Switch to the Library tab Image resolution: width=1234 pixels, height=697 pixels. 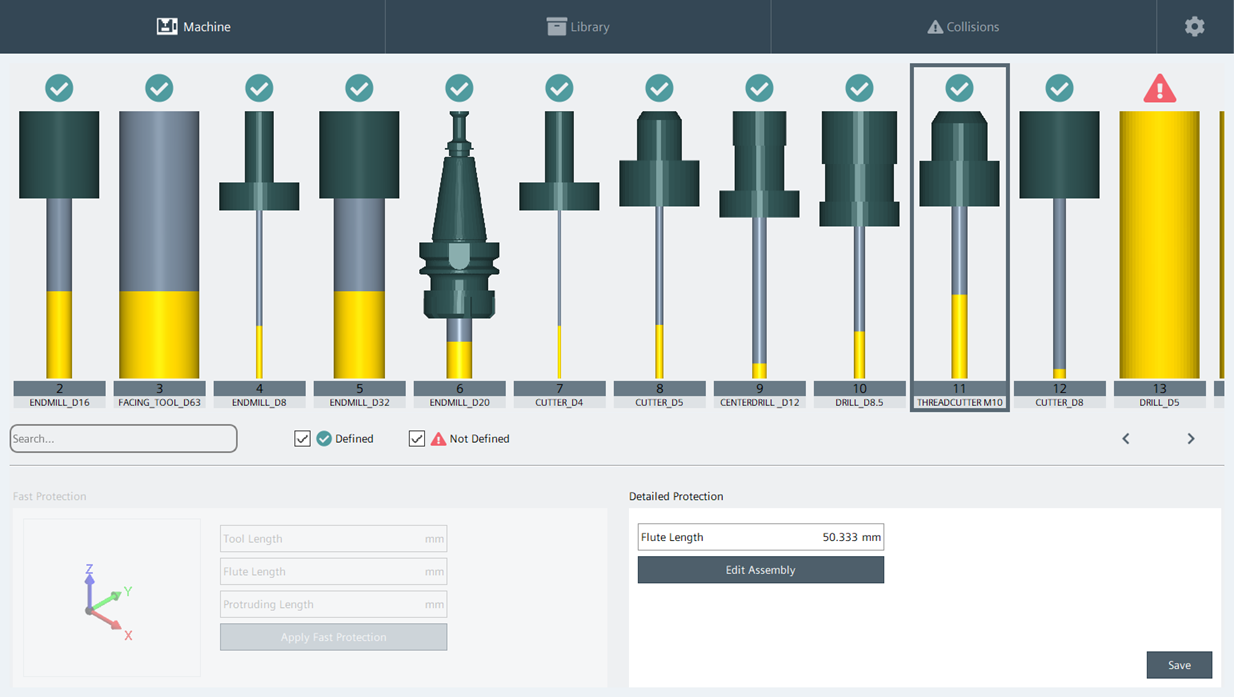578,27
